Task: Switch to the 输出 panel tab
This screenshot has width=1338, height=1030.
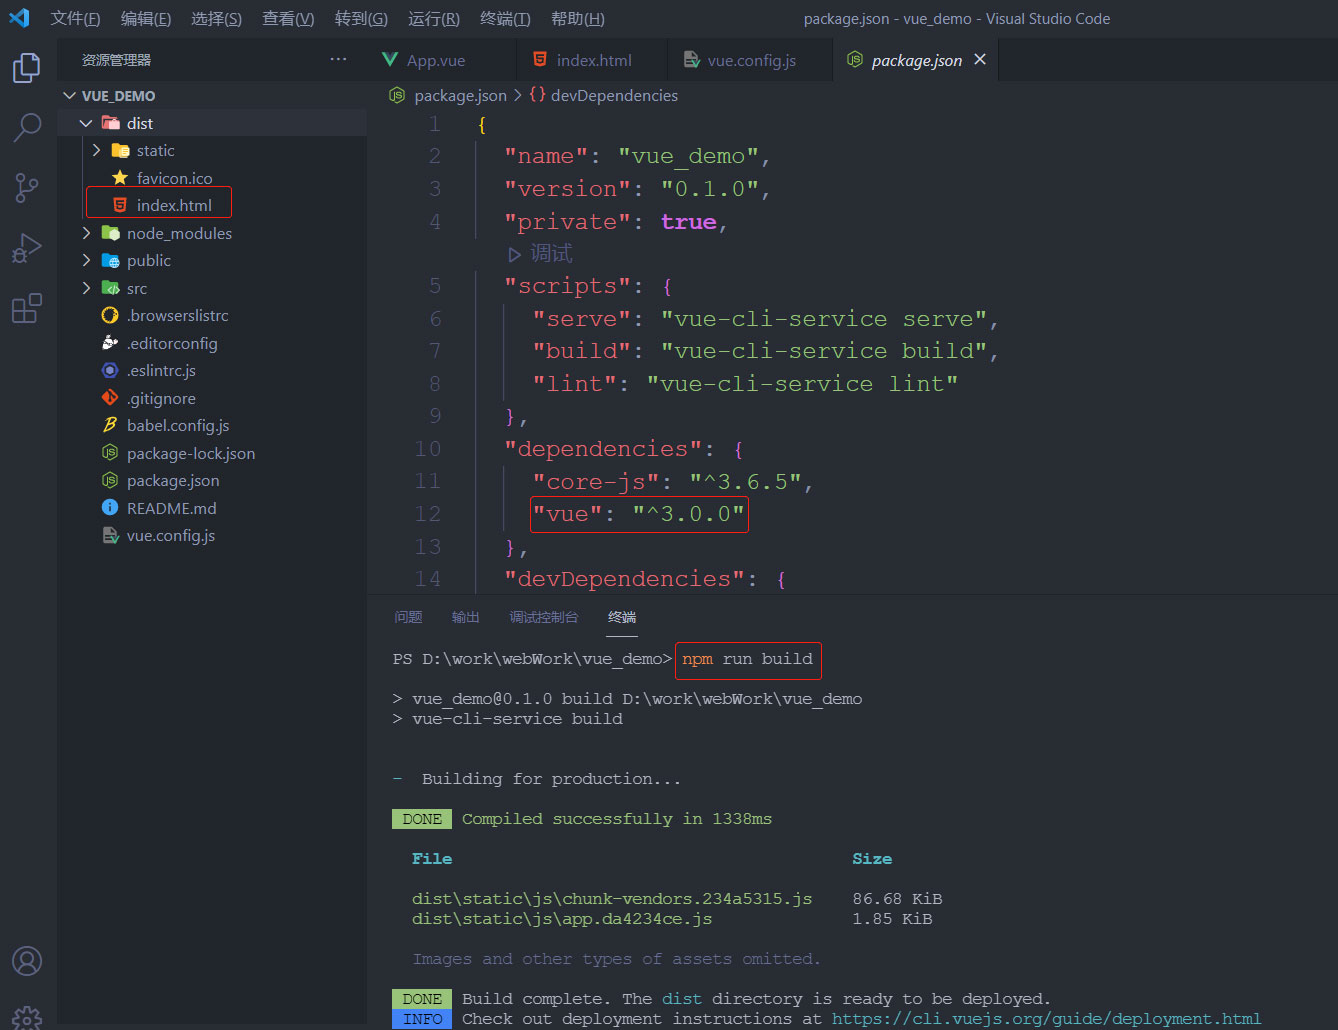Action: click(465, 617)
